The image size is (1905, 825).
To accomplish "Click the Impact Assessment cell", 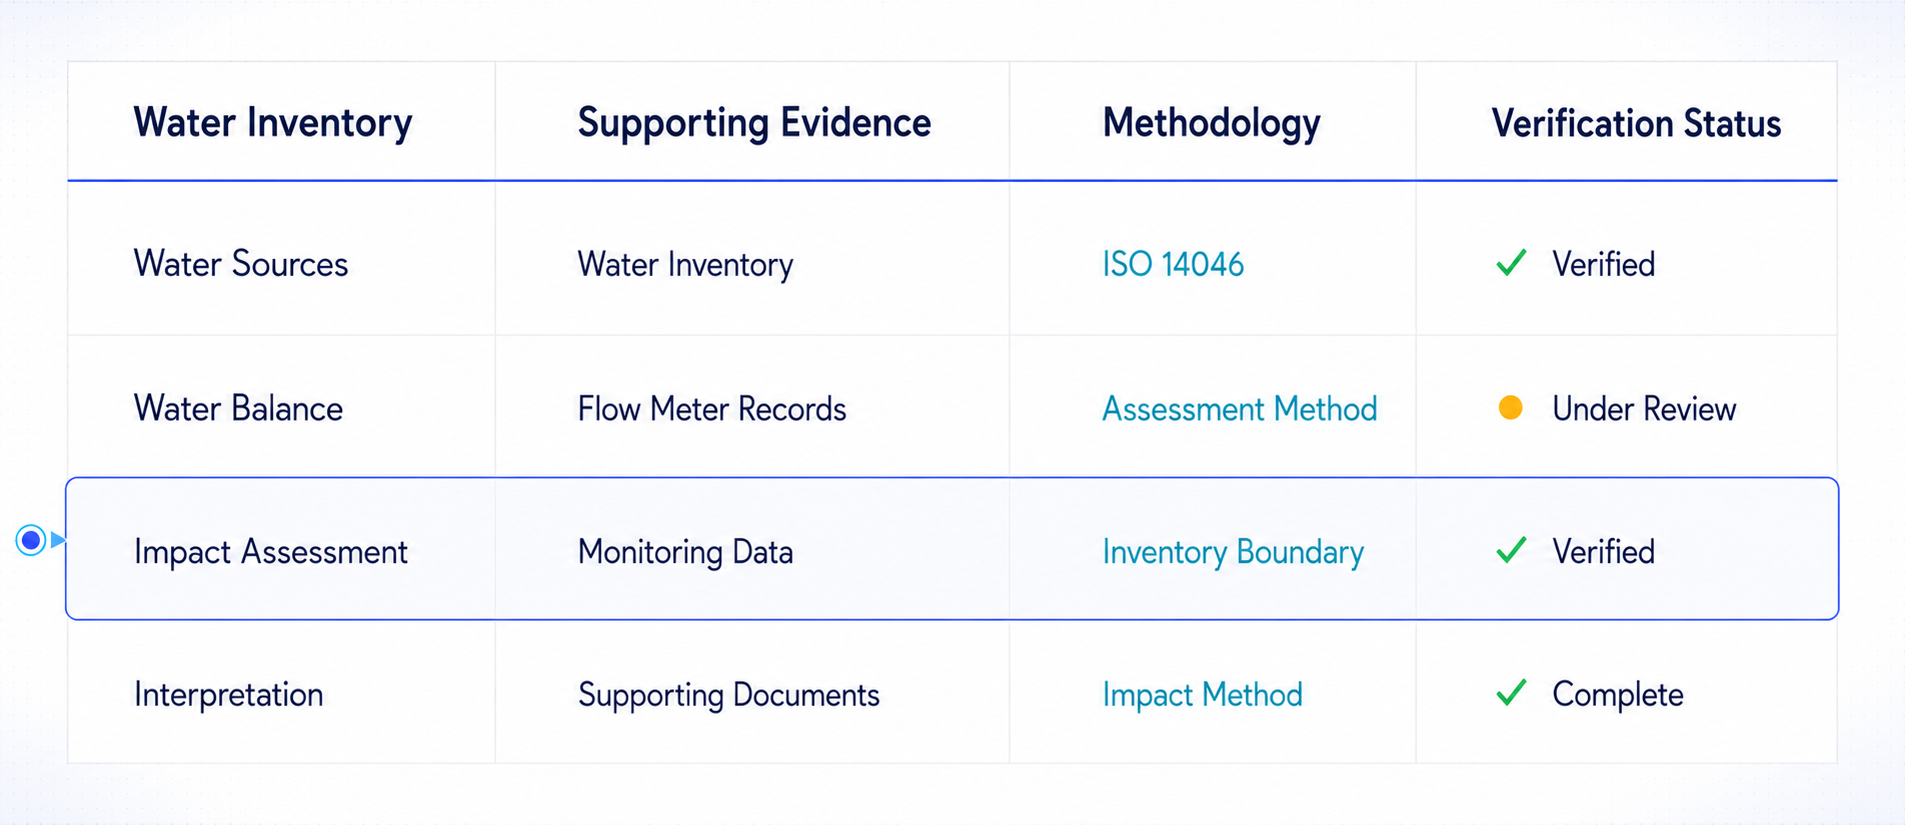I will coord(271,552).
